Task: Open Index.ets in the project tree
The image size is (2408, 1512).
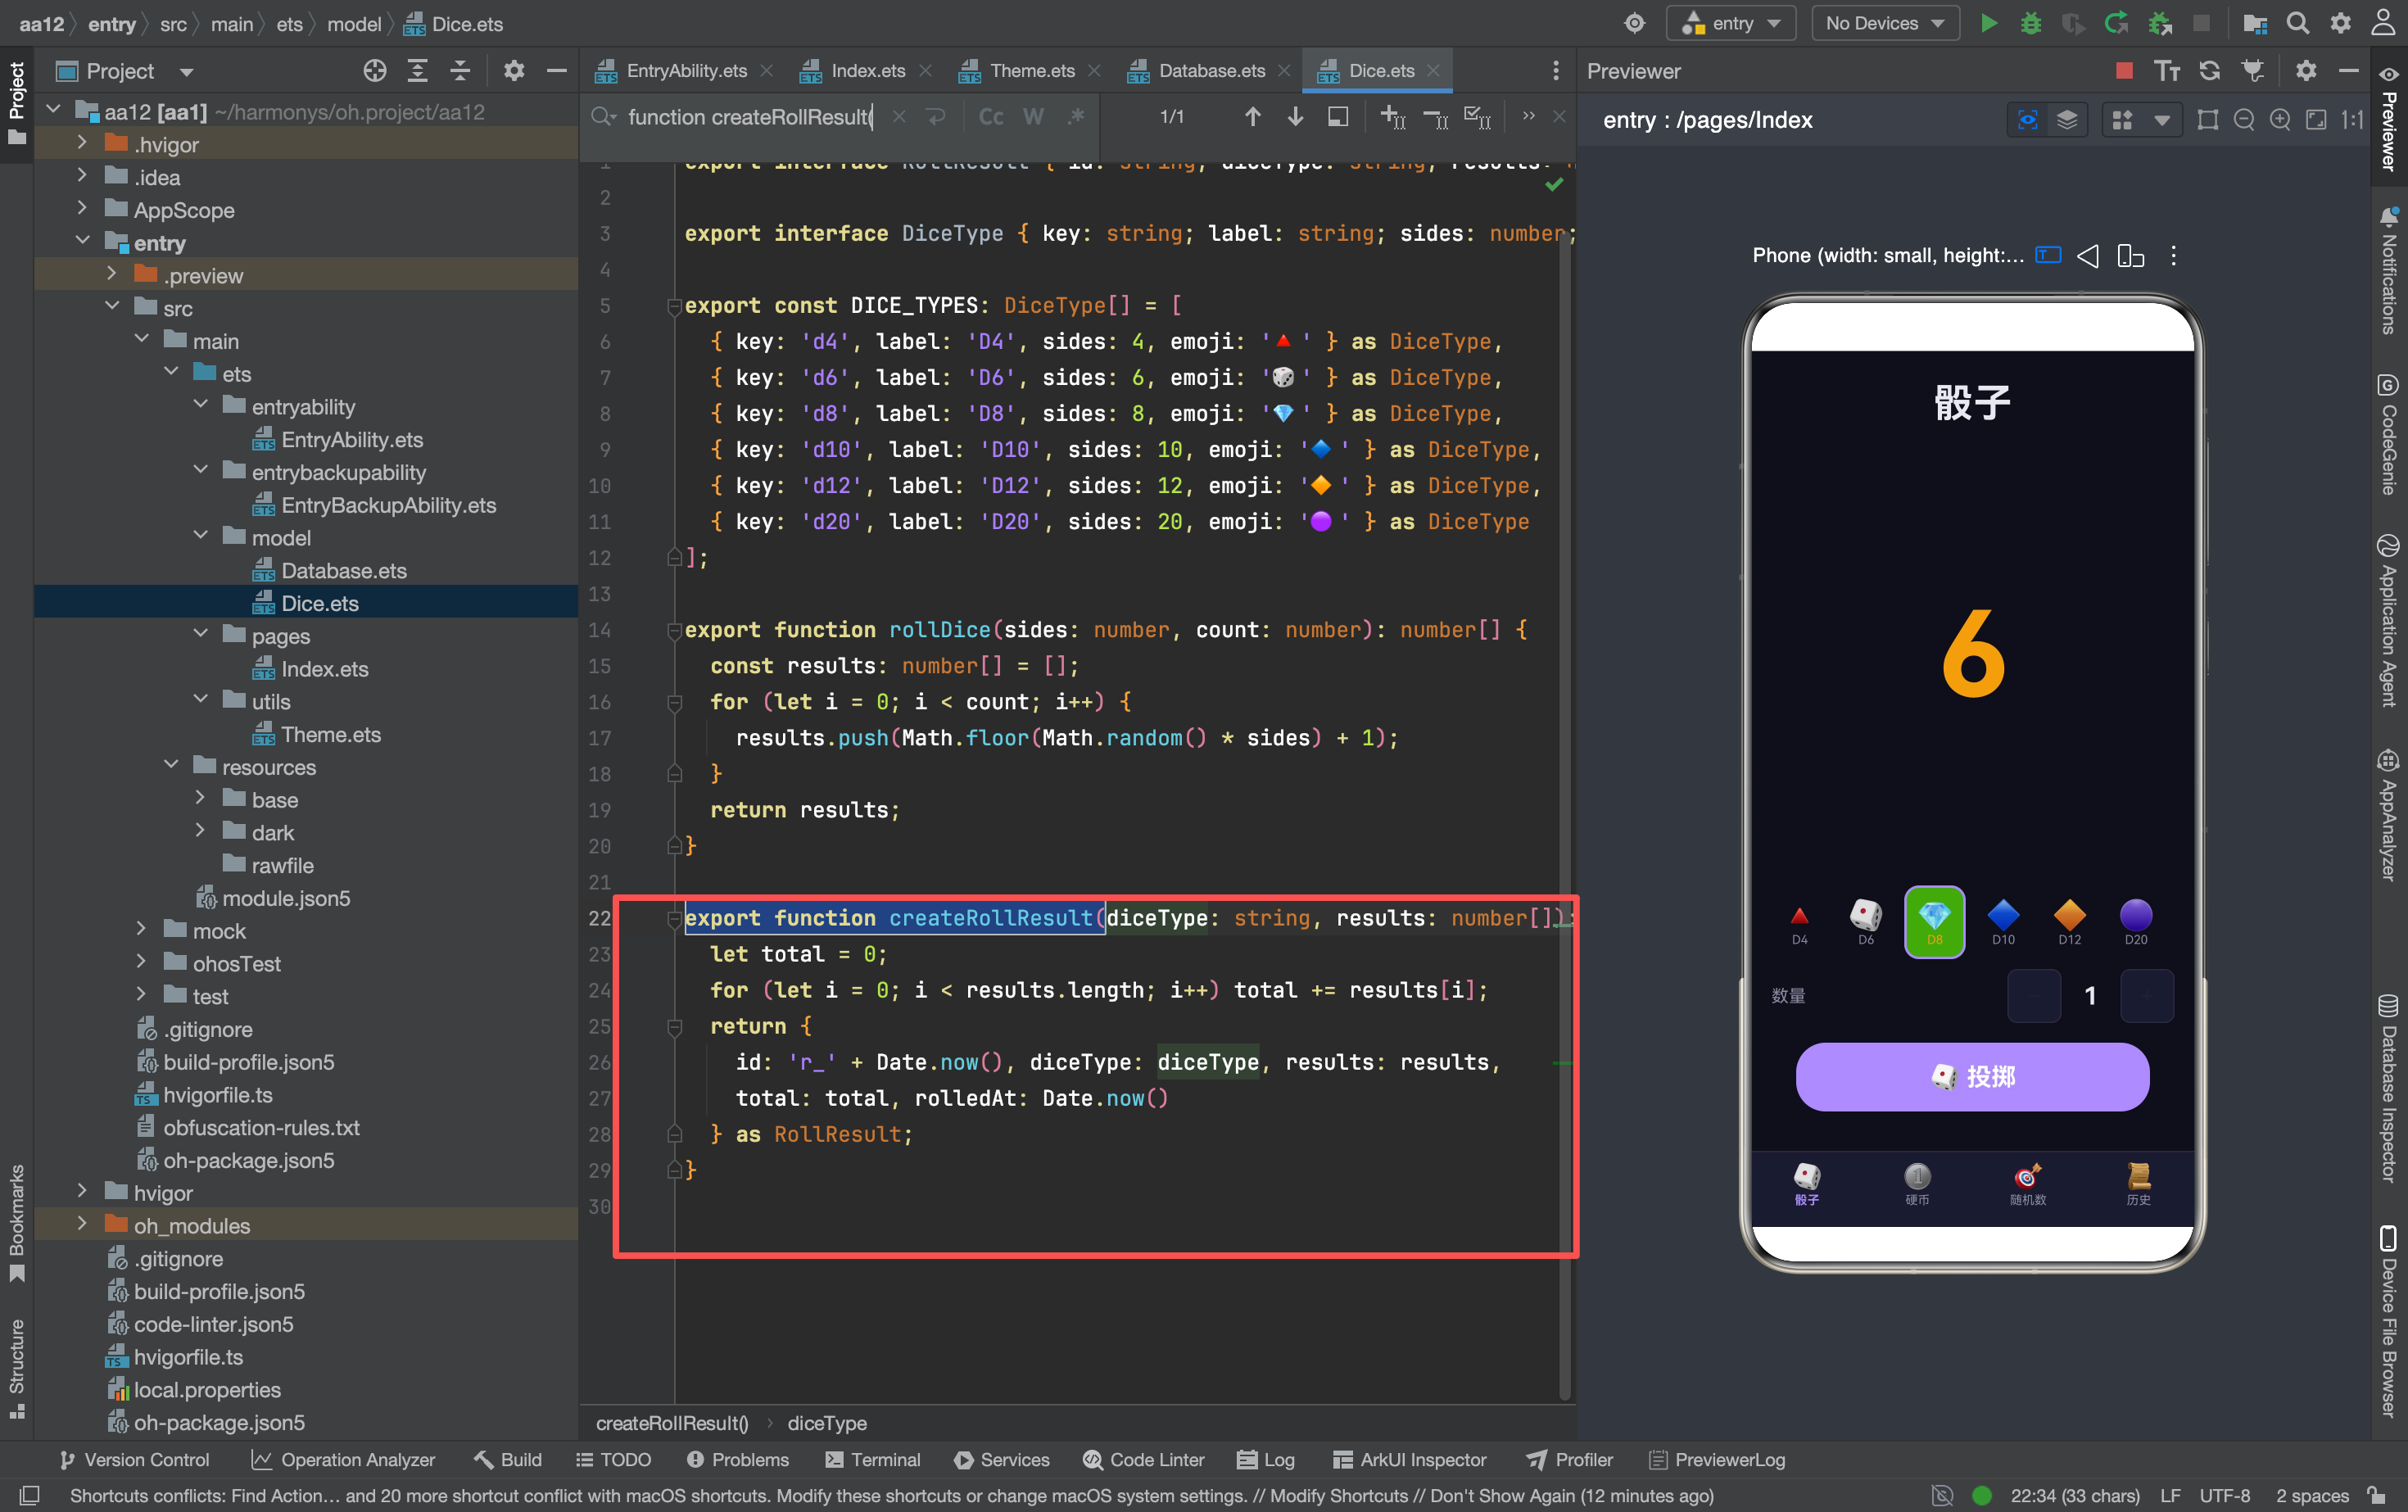Action: 324,669
